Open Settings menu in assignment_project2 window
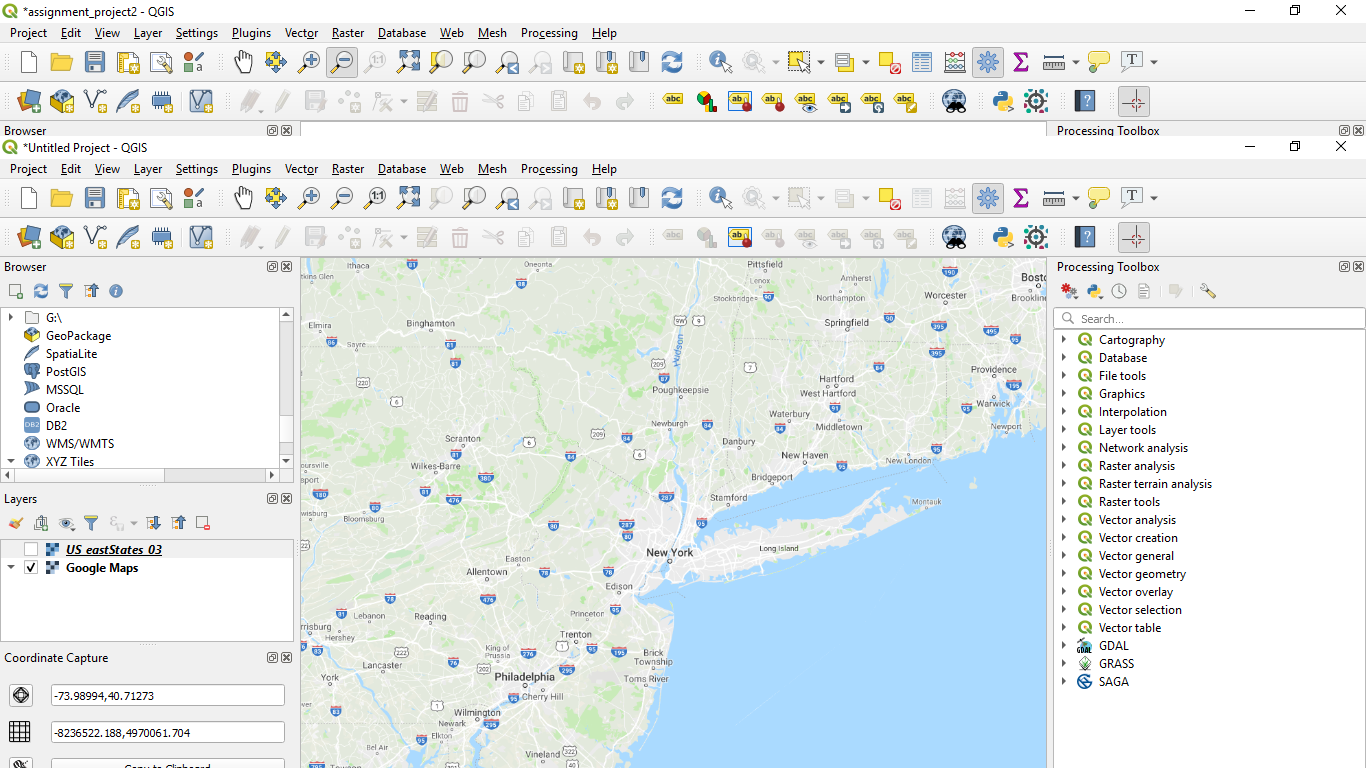 [197, 33]
